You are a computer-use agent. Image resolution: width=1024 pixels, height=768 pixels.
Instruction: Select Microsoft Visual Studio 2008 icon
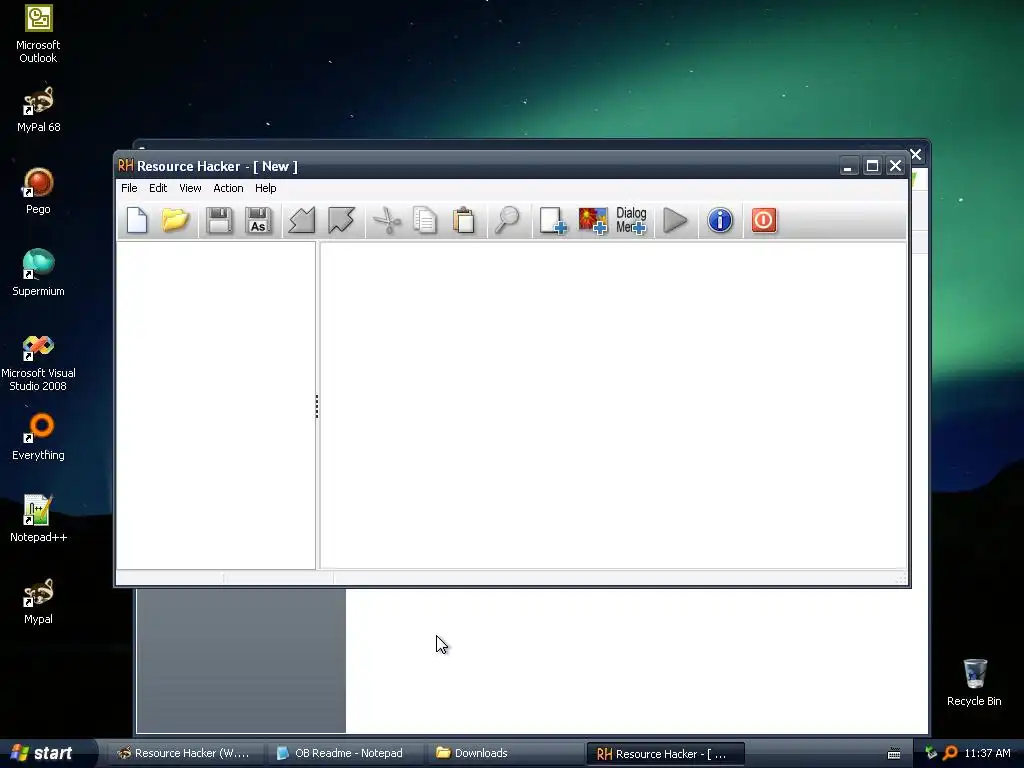pos(38,363)
